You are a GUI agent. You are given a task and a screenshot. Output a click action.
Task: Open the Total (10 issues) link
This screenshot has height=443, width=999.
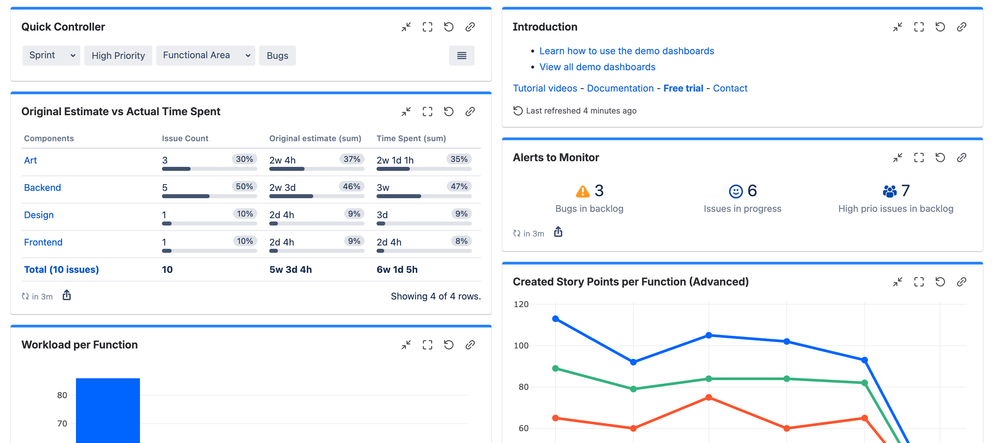[61, 270]
